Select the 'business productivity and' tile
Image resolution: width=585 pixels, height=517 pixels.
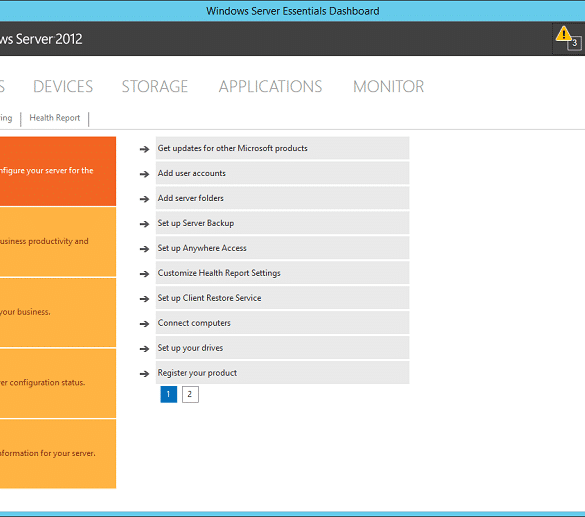click(58, 242)
